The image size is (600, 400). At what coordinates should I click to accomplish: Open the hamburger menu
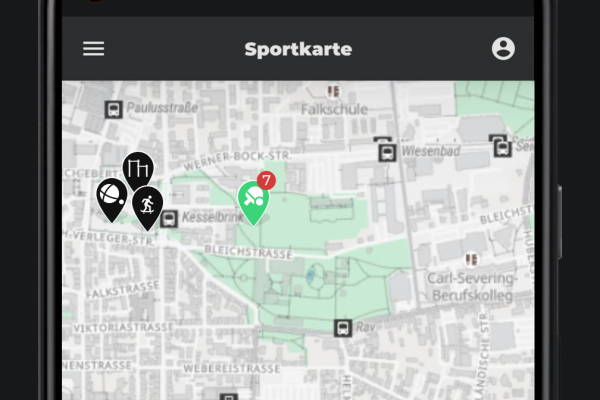(x=93, y=49)
